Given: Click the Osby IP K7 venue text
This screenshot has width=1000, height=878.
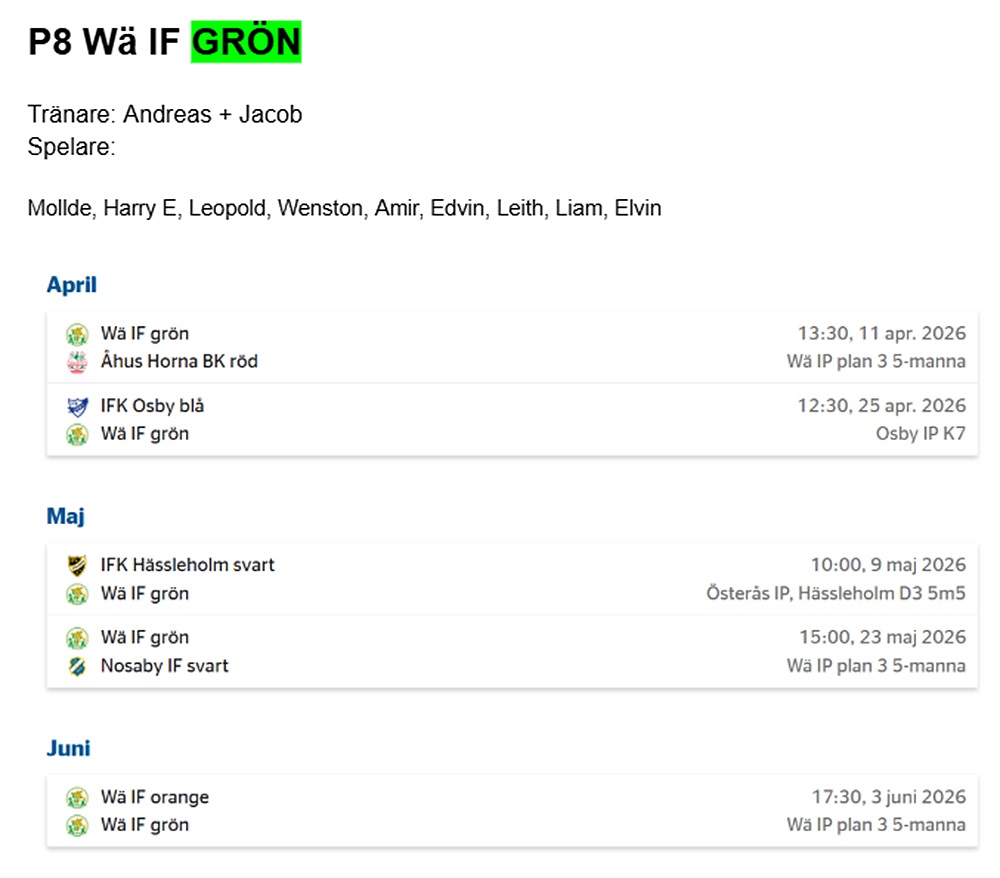Looking at the screenshot, I should pos(920,434).
